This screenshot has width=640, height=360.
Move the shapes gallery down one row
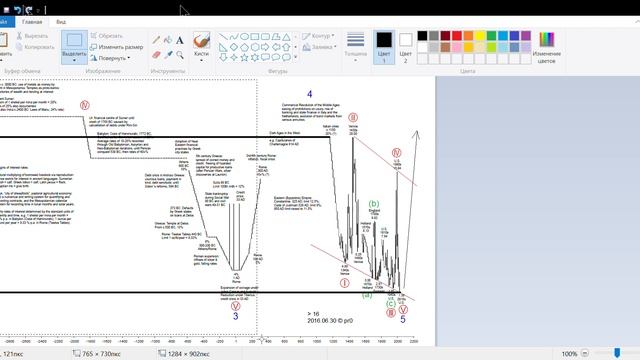click(296, 47)
